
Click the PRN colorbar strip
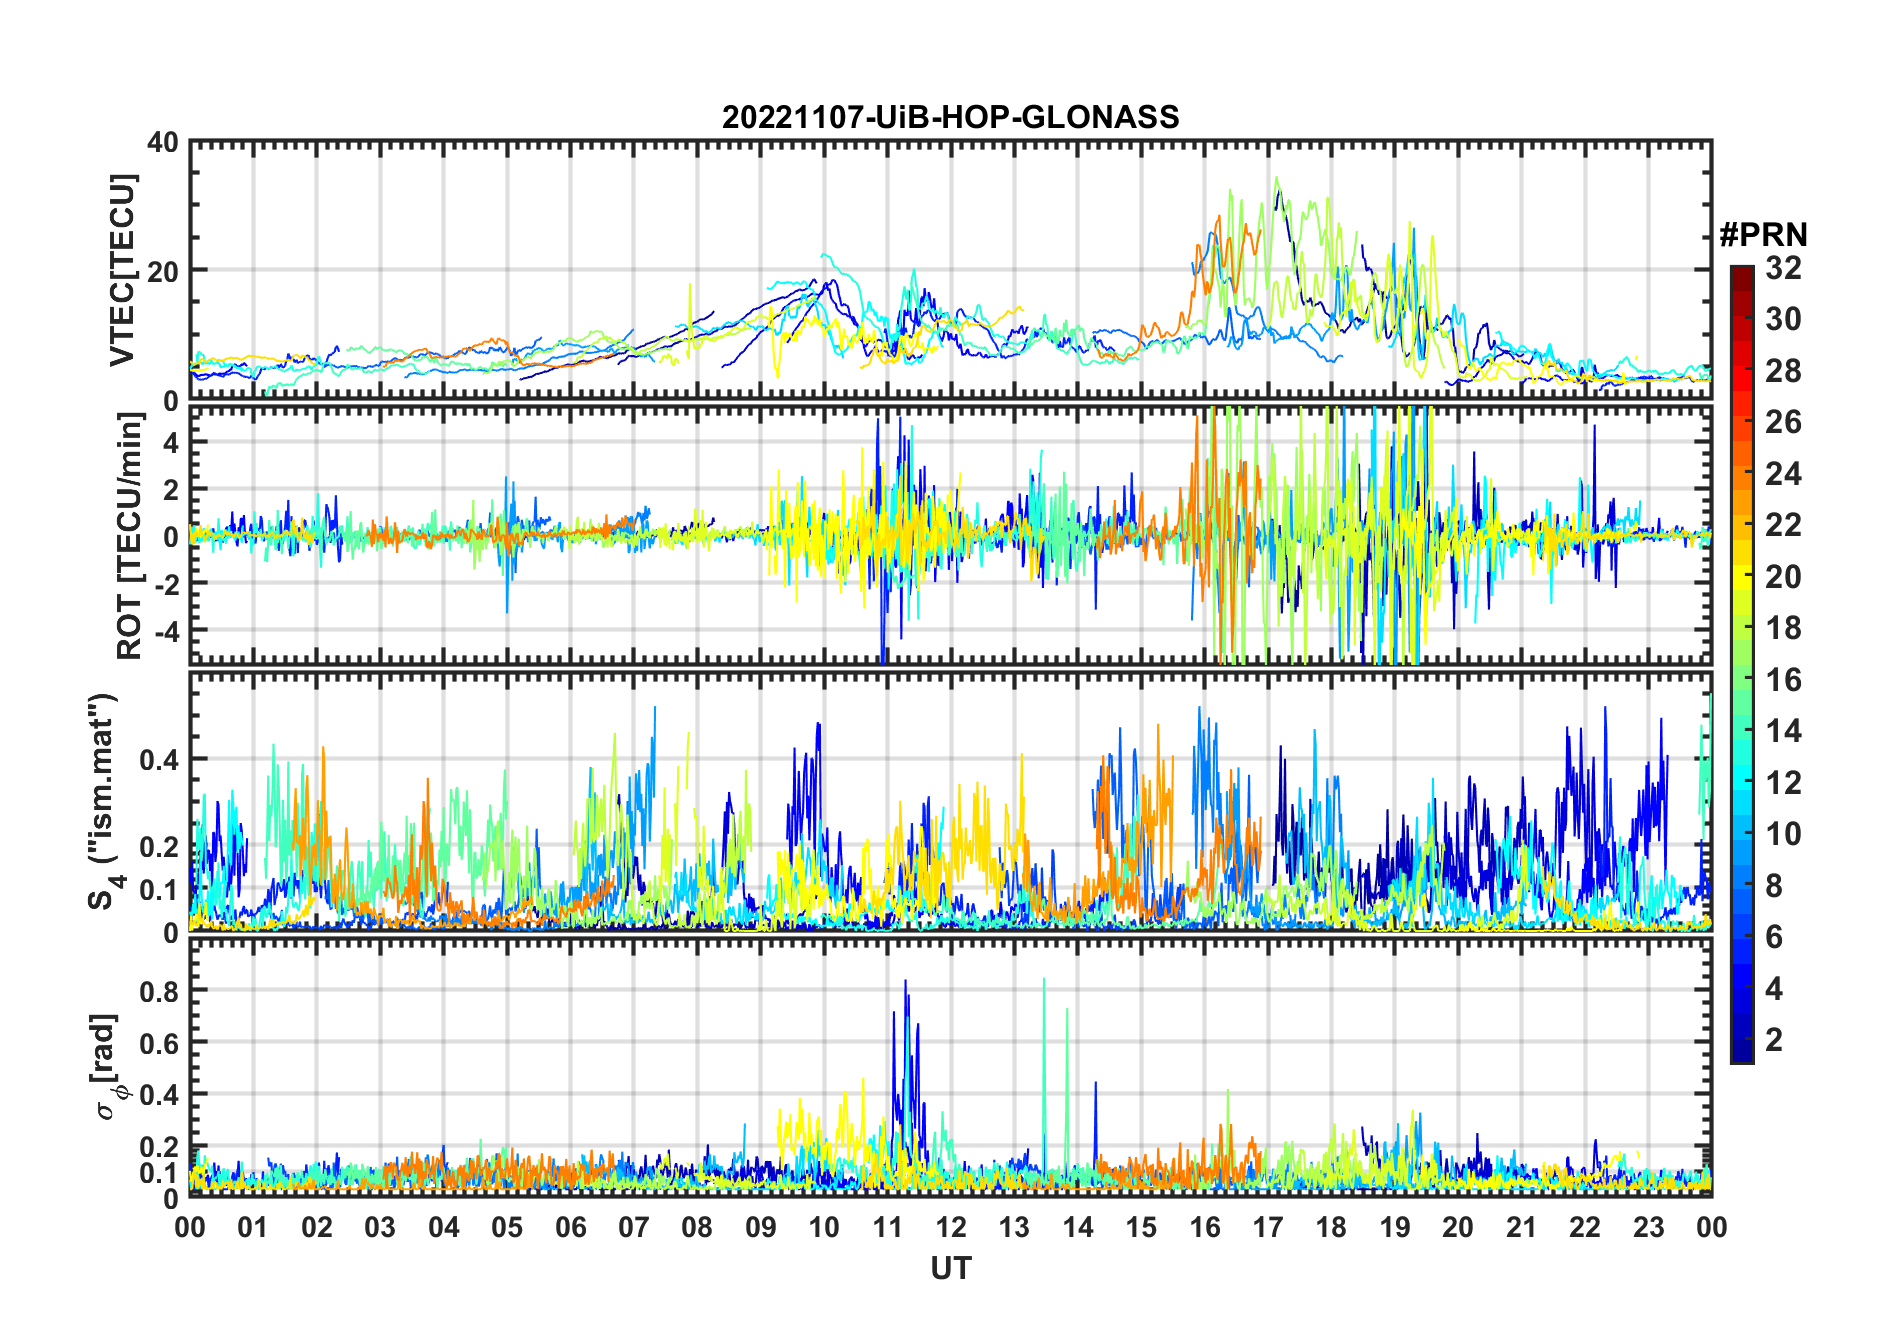point(1742,664)
